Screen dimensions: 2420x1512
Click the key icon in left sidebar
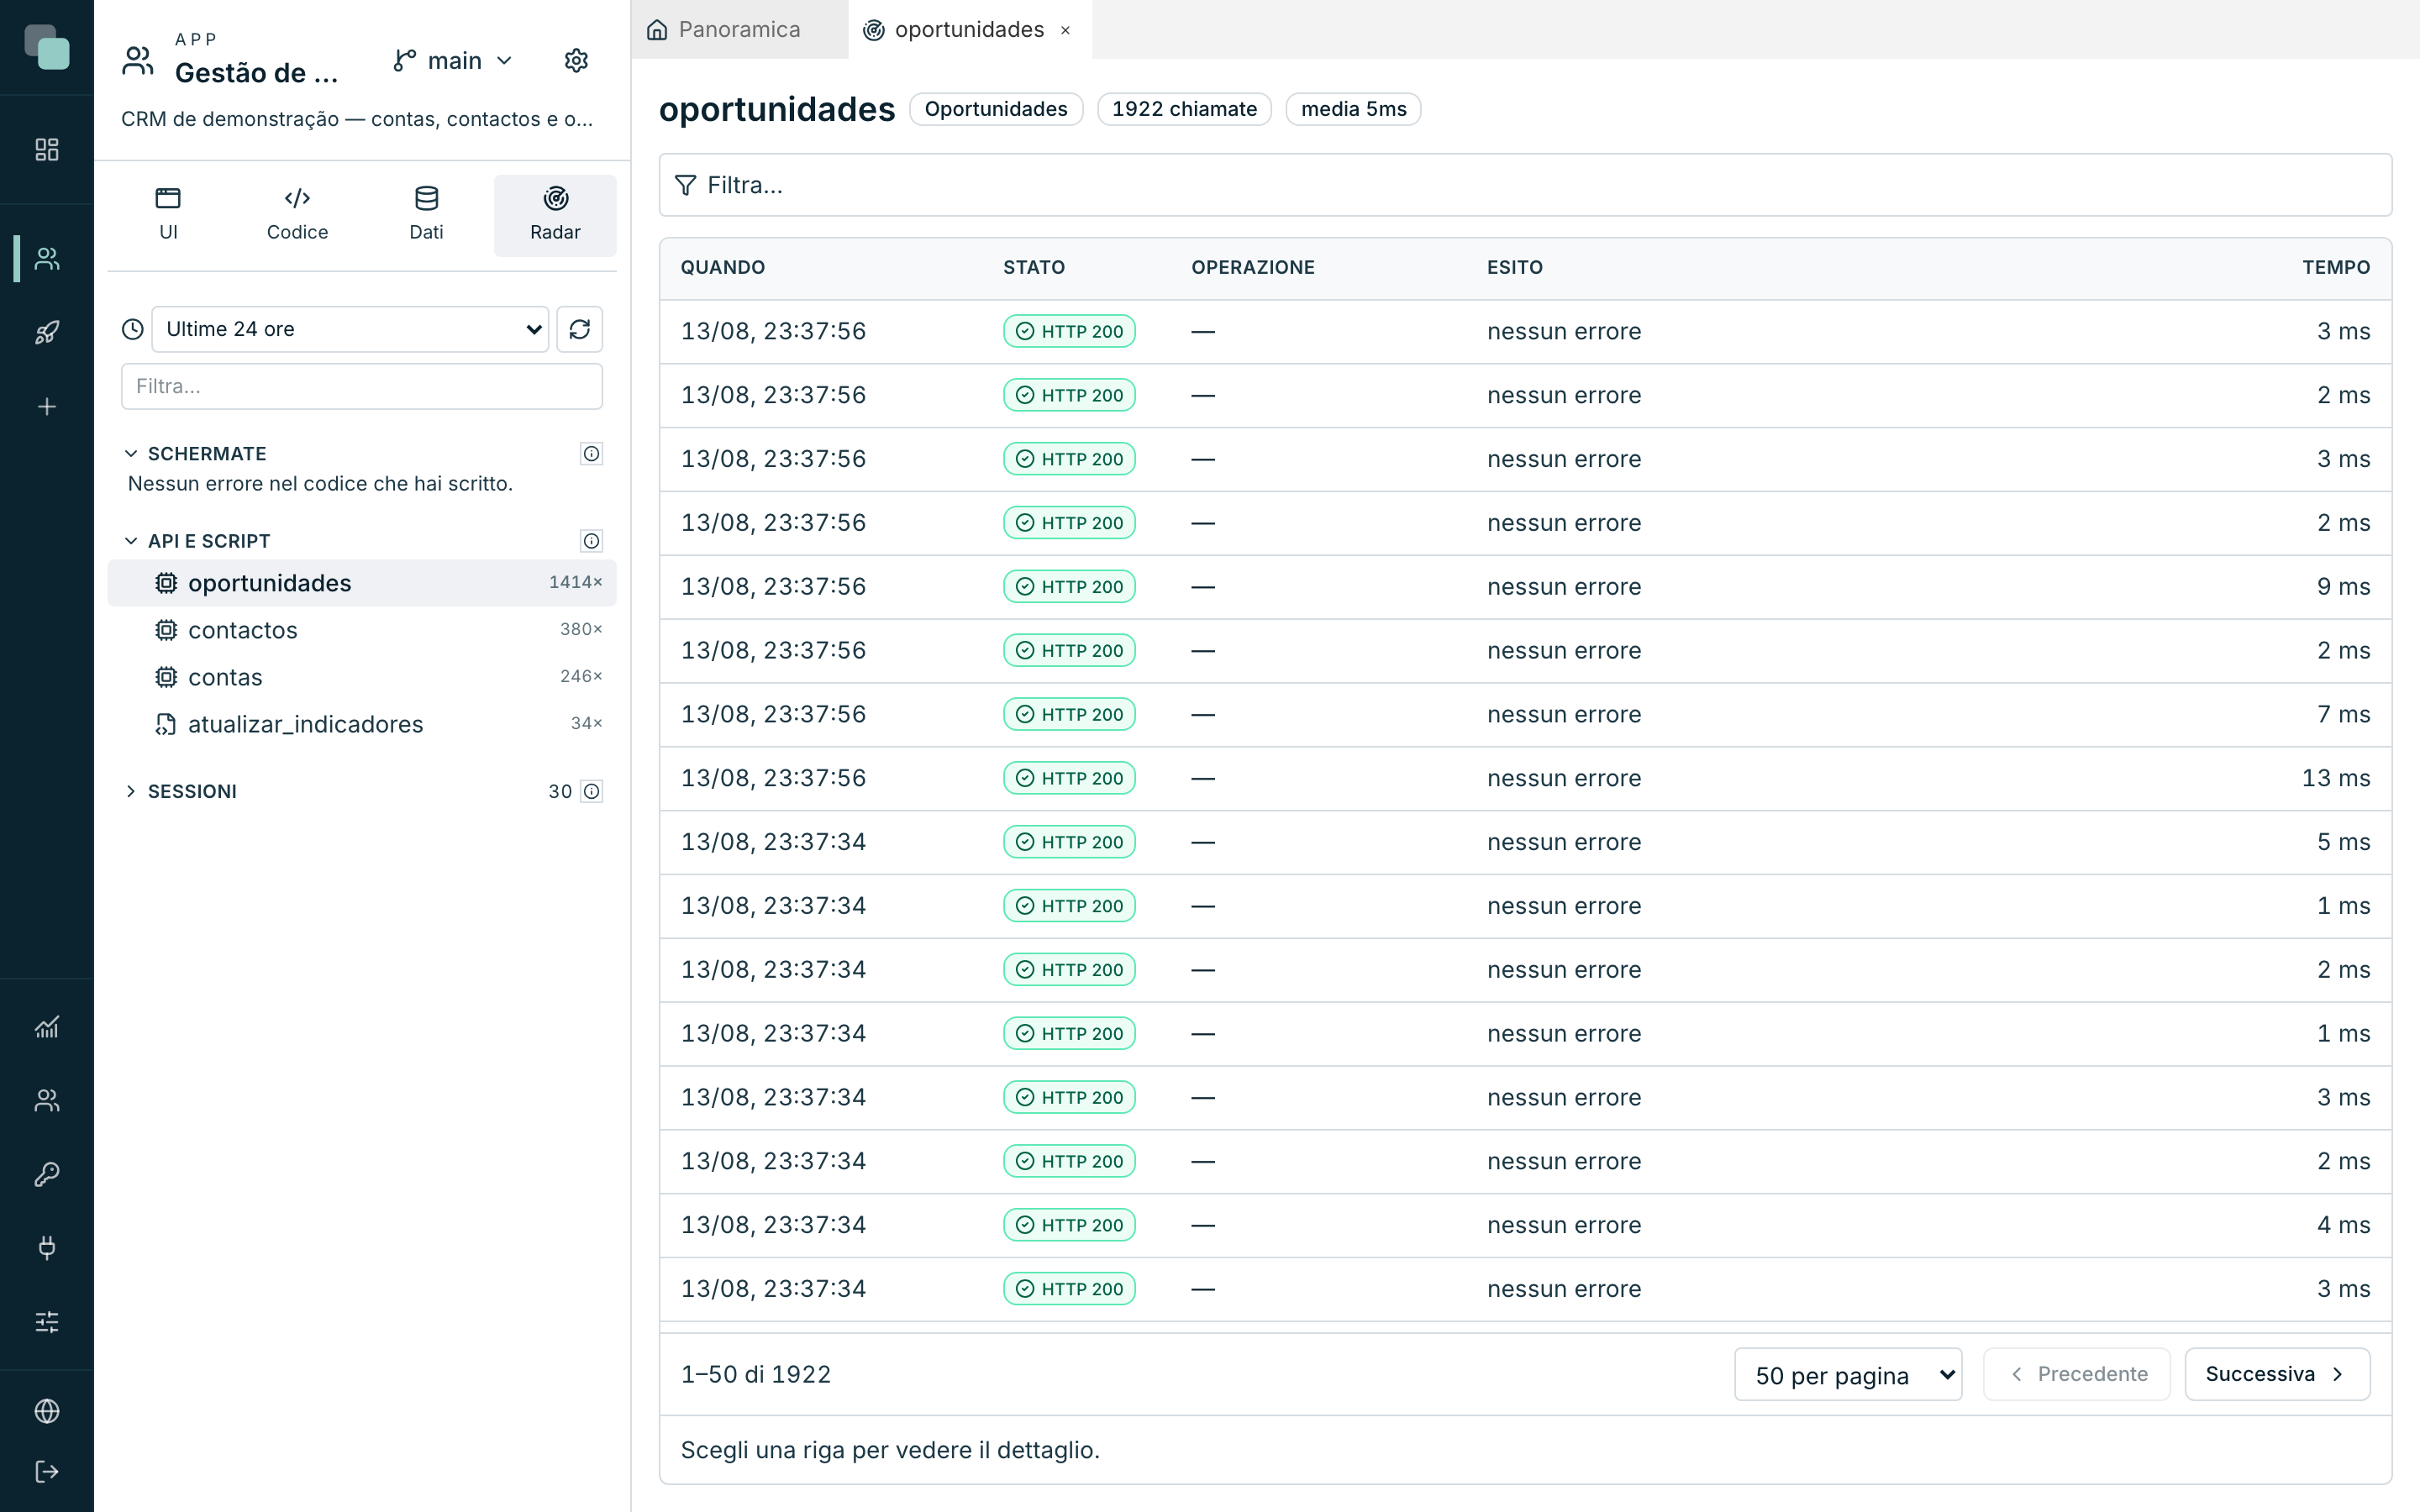tap(47, 1174)
